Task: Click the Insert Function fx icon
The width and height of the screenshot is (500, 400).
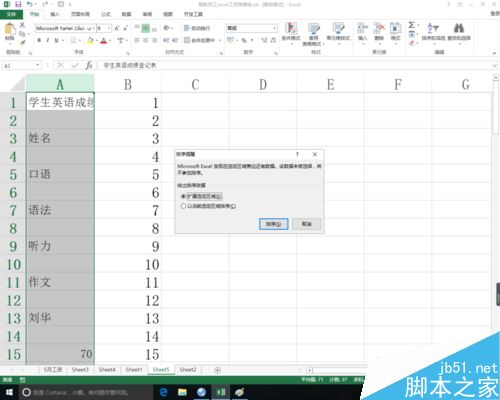Action: pyautogui.click(x=89, y=65)
